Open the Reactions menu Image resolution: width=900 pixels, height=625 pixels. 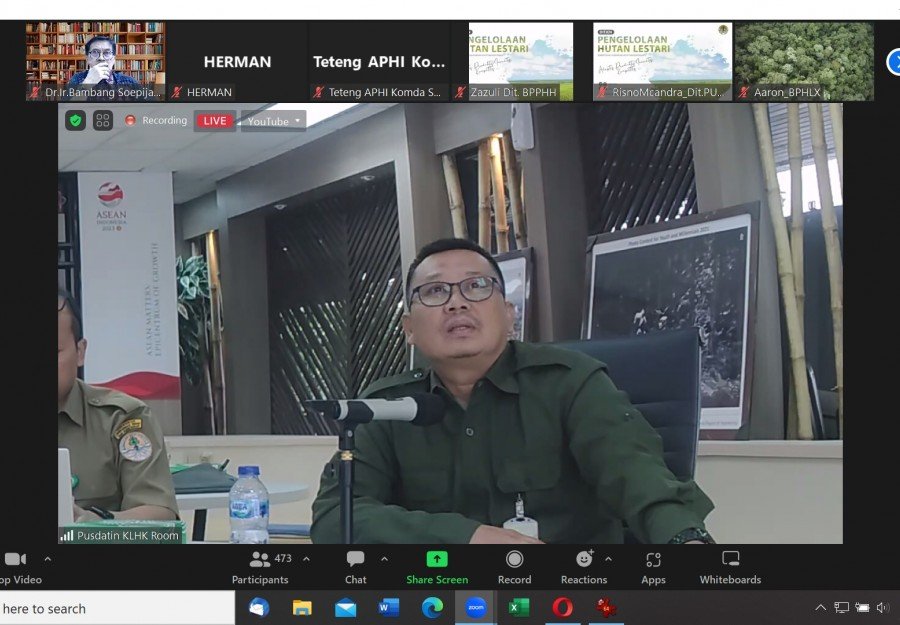[584, 568]
